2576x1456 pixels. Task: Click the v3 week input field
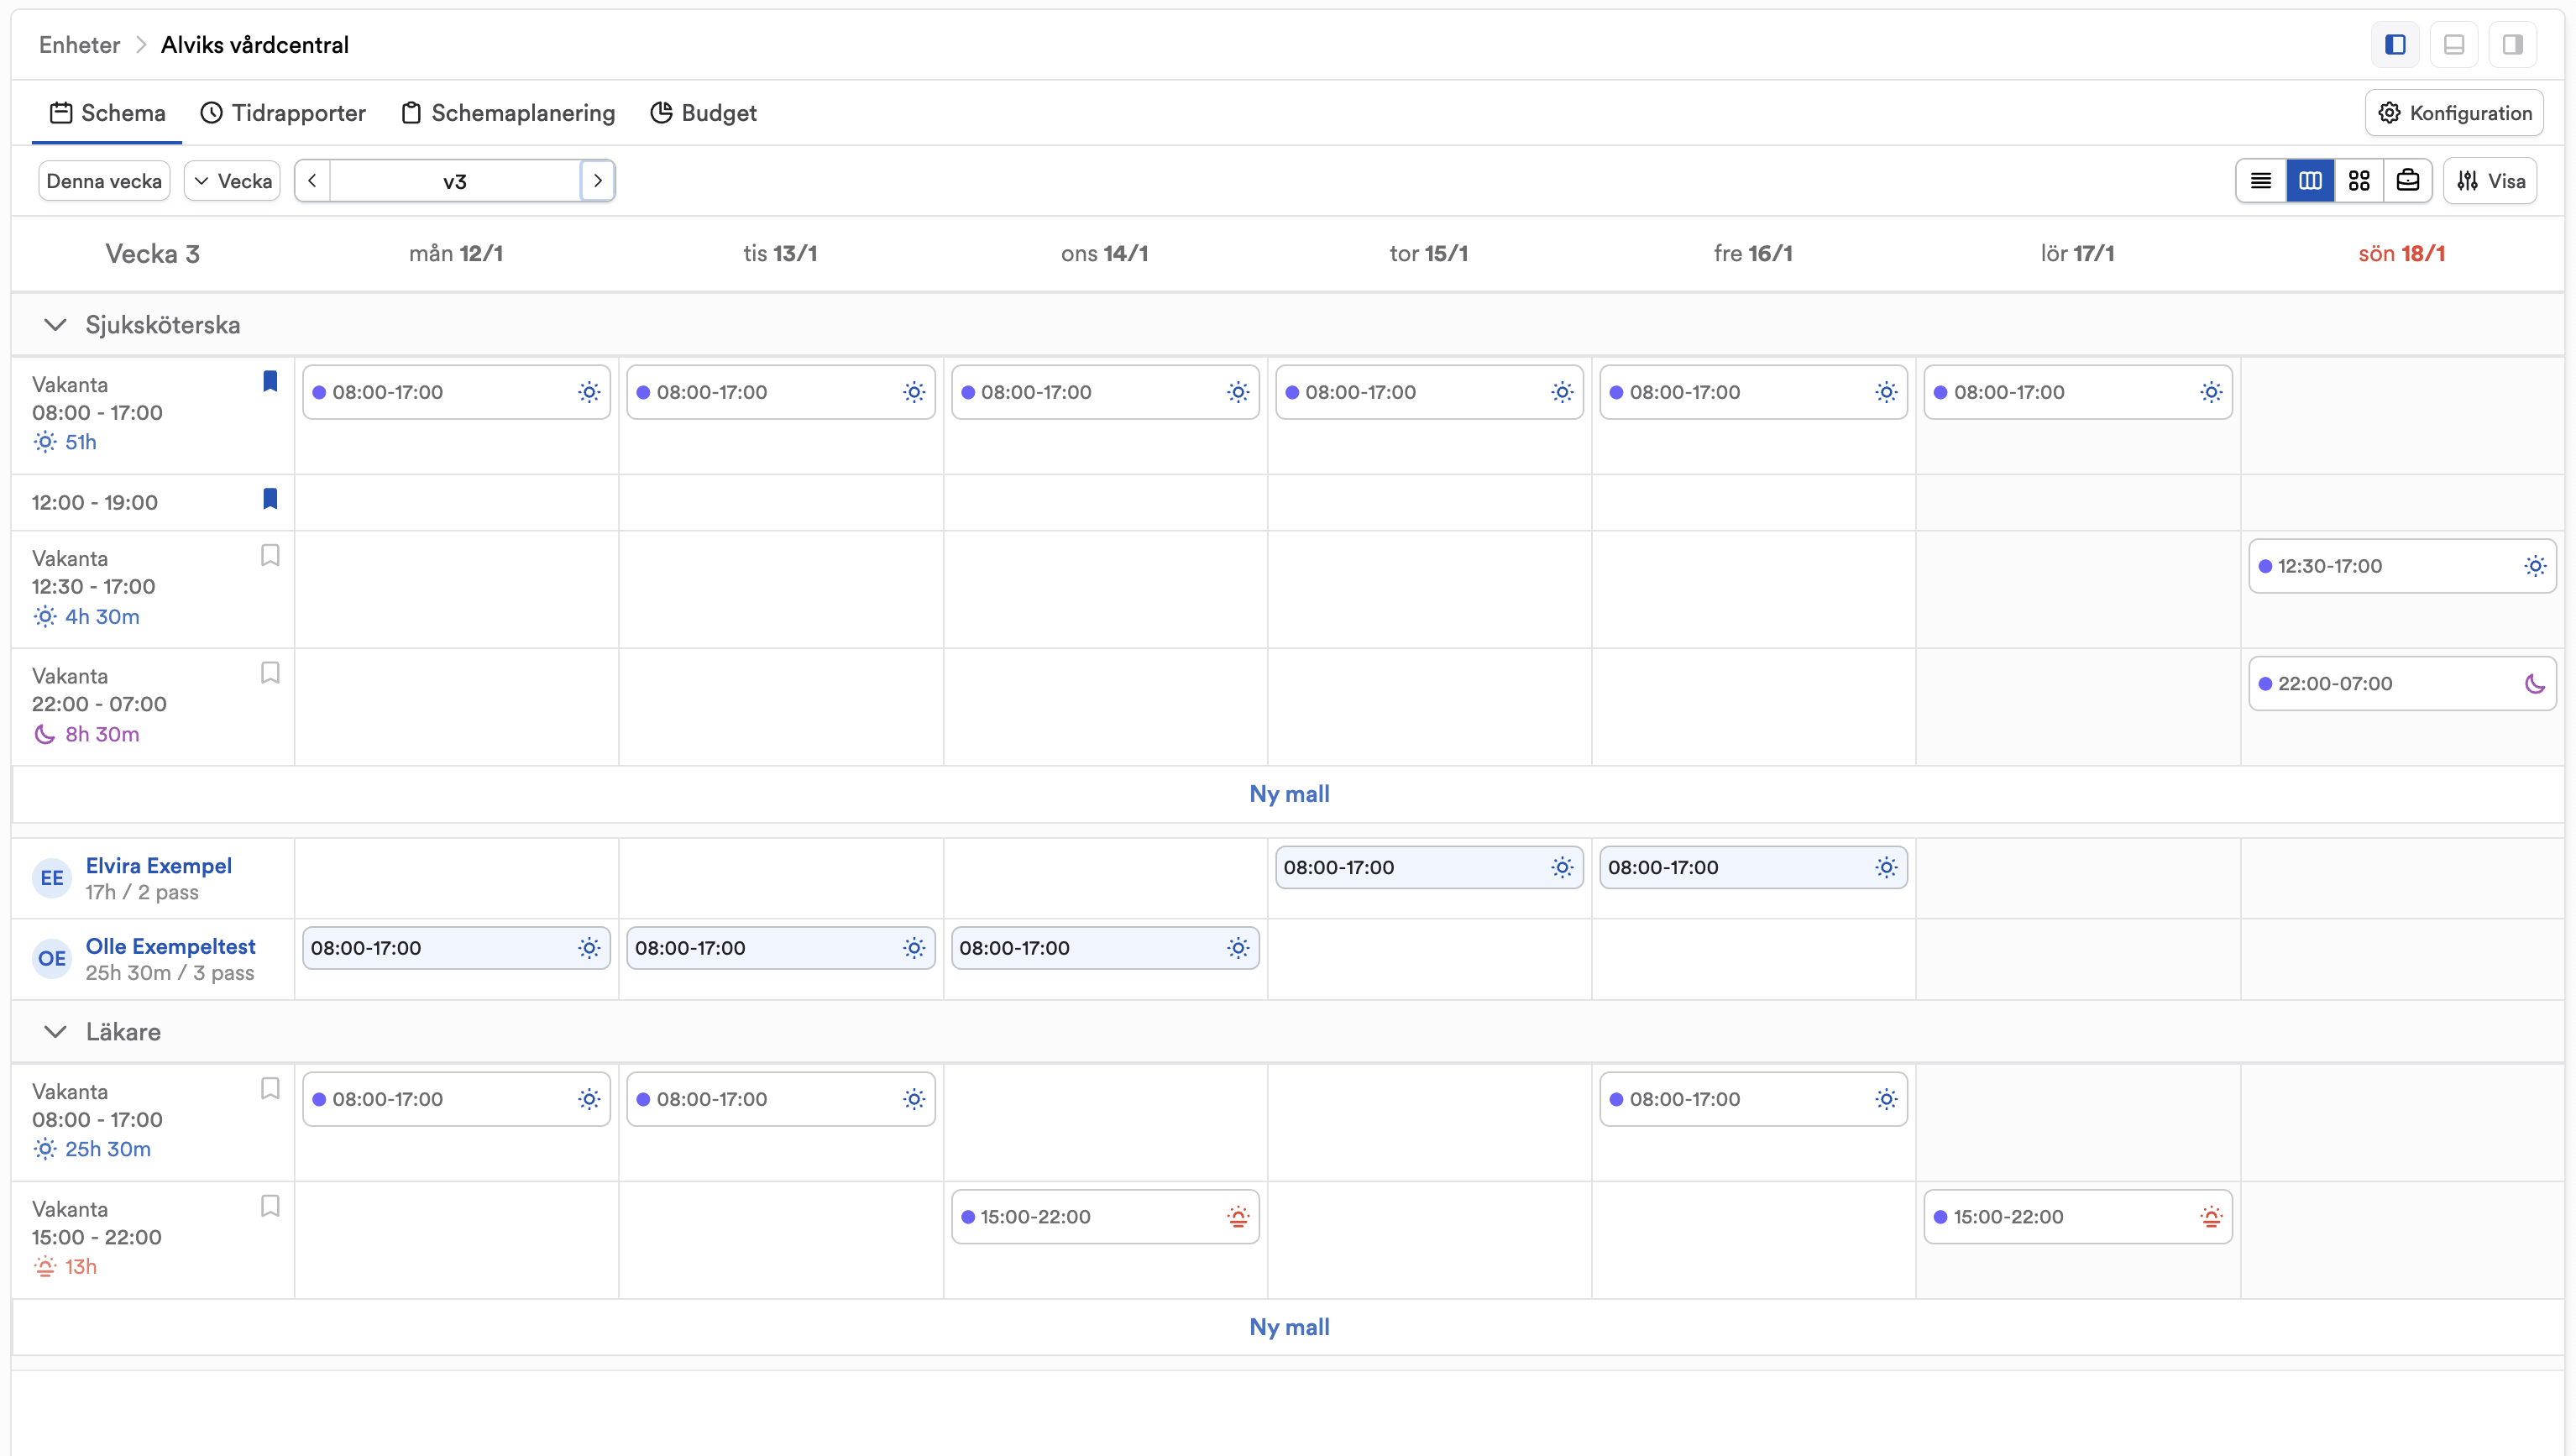pyautogui.click(x=455, y=181)
